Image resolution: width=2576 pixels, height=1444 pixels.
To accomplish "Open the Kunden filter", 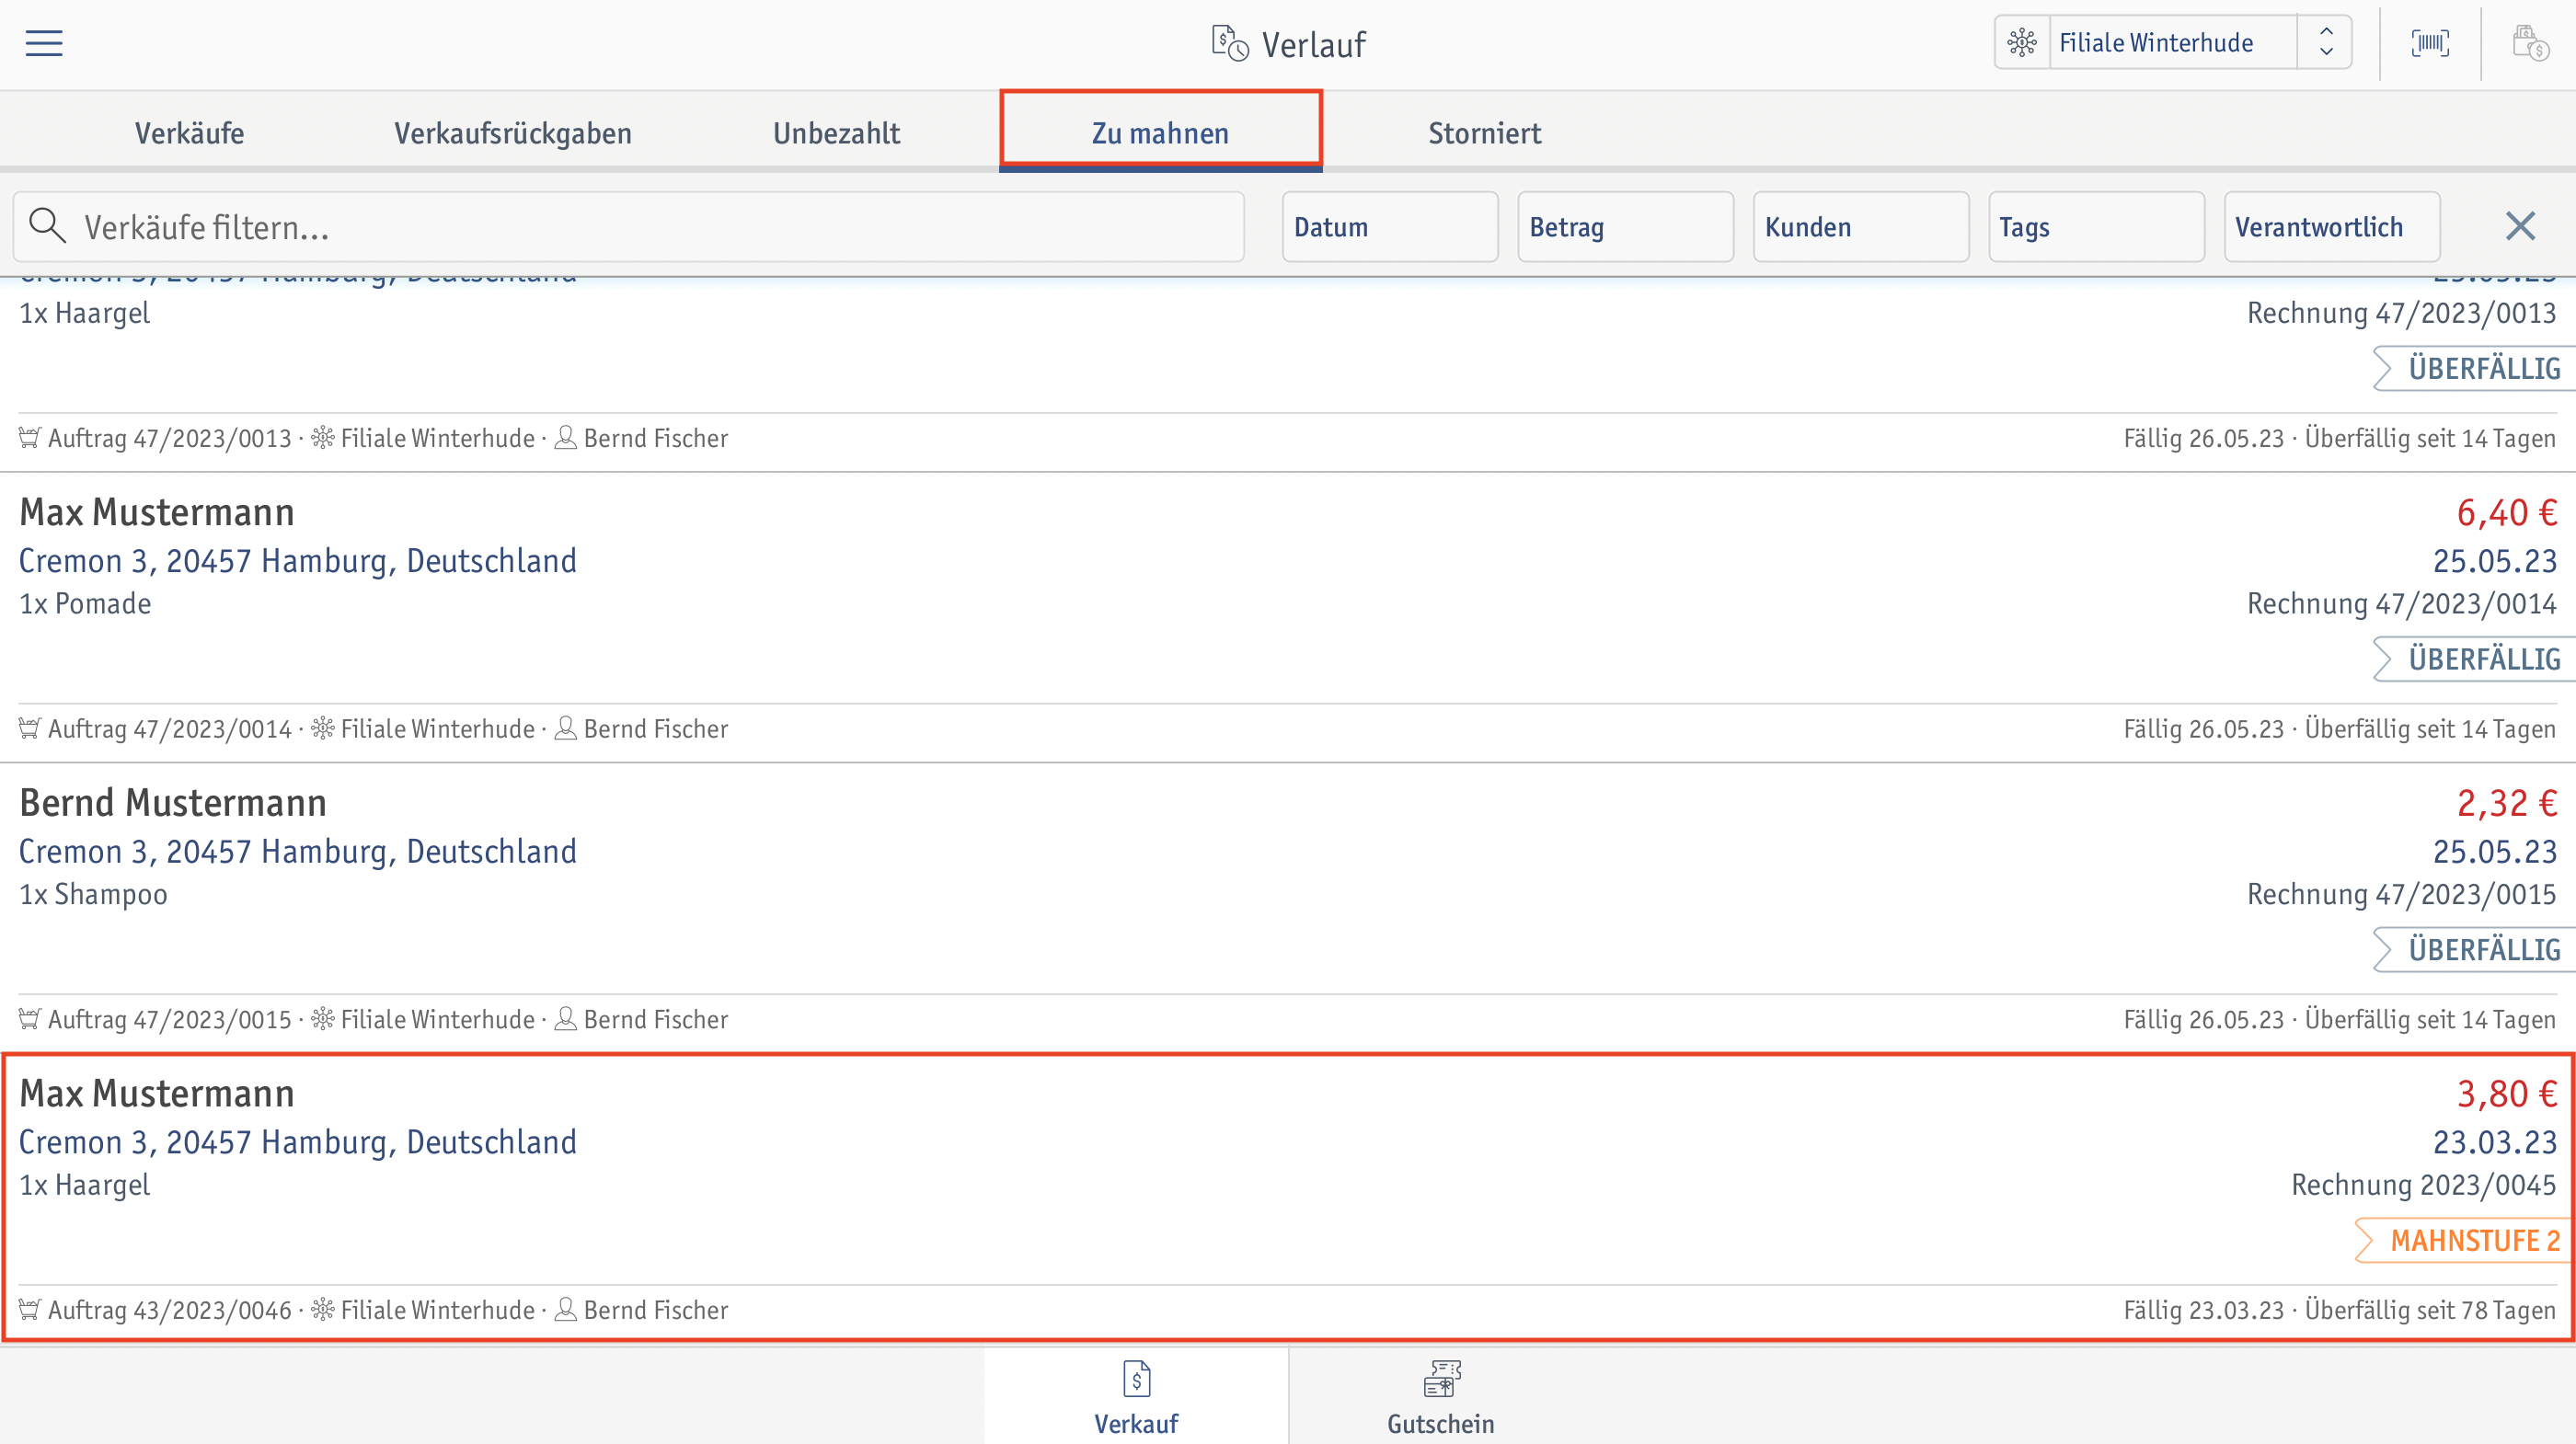I will click(1861, 227).
